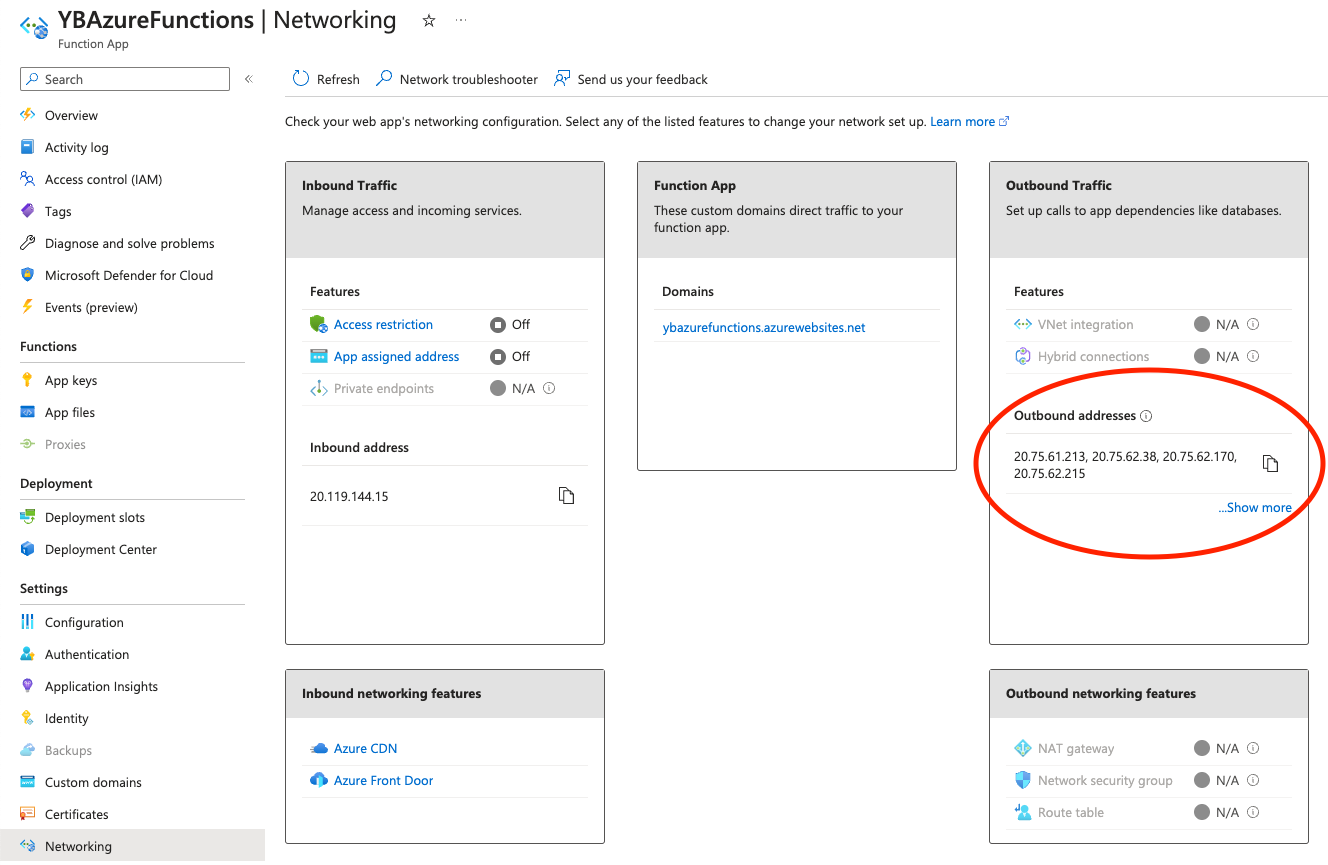Copy the outbound addresses to clipboard
Screen dimensions: 1328x865
coord(1270,463)
